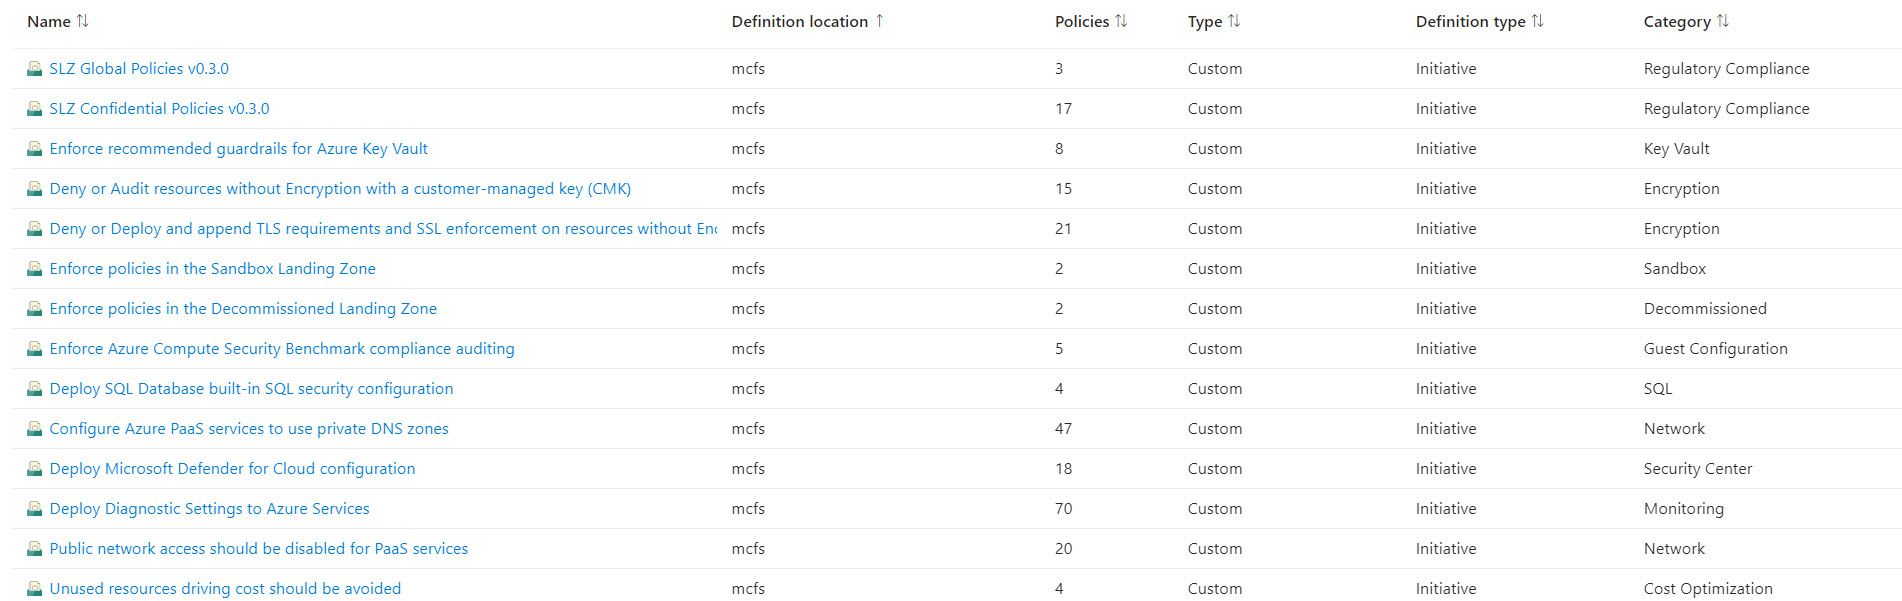Click the icon next to Key Vault guardrails initiative
Image resolution: width=1902 pixels, height=601 pixels.
pos(35,149)
